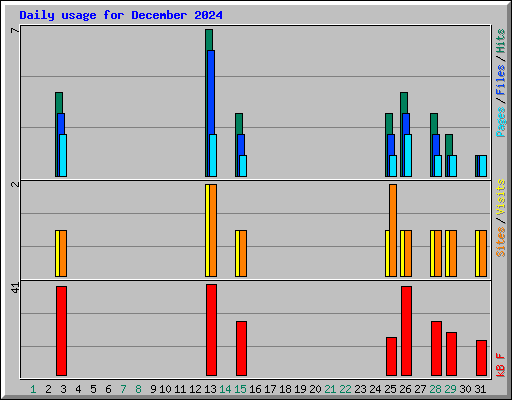Click the 'Files' legend label

(500, 79)
